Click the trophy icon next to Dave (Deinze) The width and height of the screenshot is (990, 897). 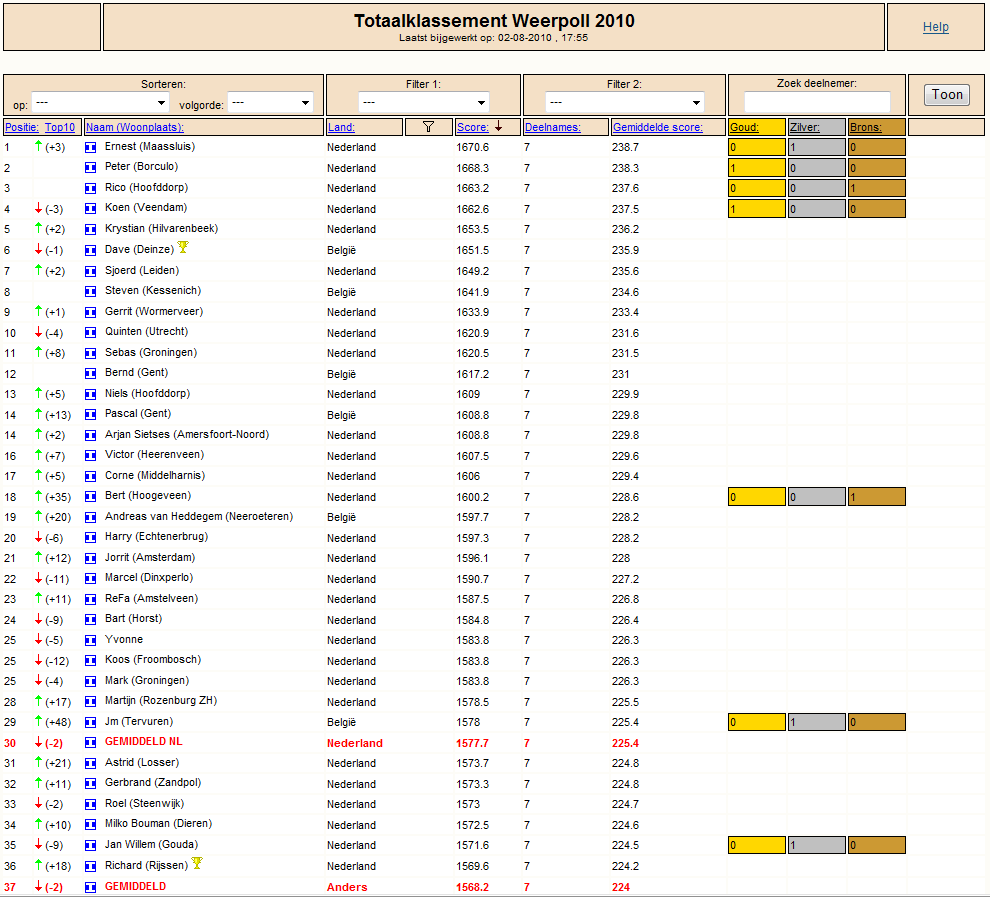[x=183, y=247]
